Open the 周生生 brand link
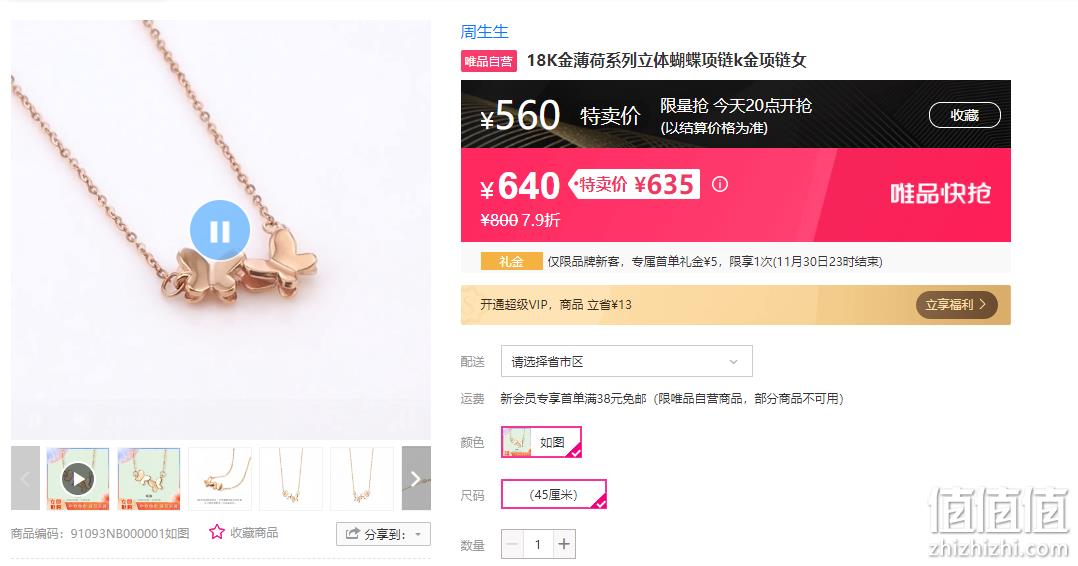Screen dimensions: 1078x566 point(484,32)
